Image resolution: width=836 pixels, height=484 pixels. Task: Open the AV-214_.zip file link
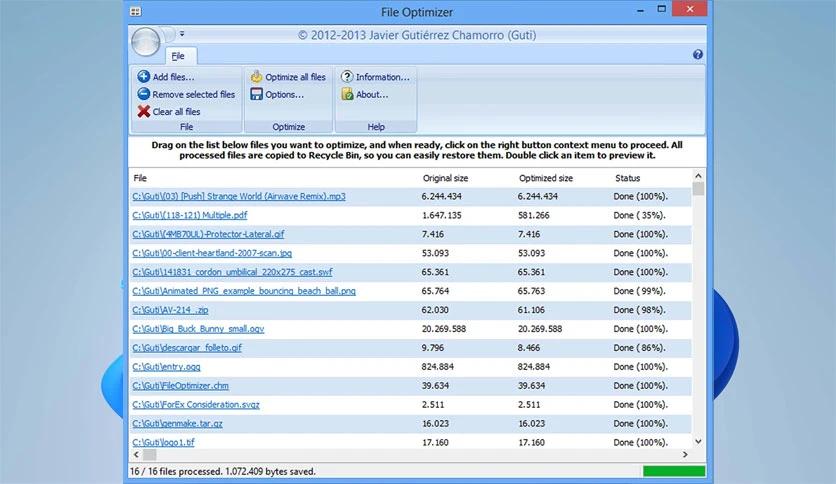click(x=170, y=310)
